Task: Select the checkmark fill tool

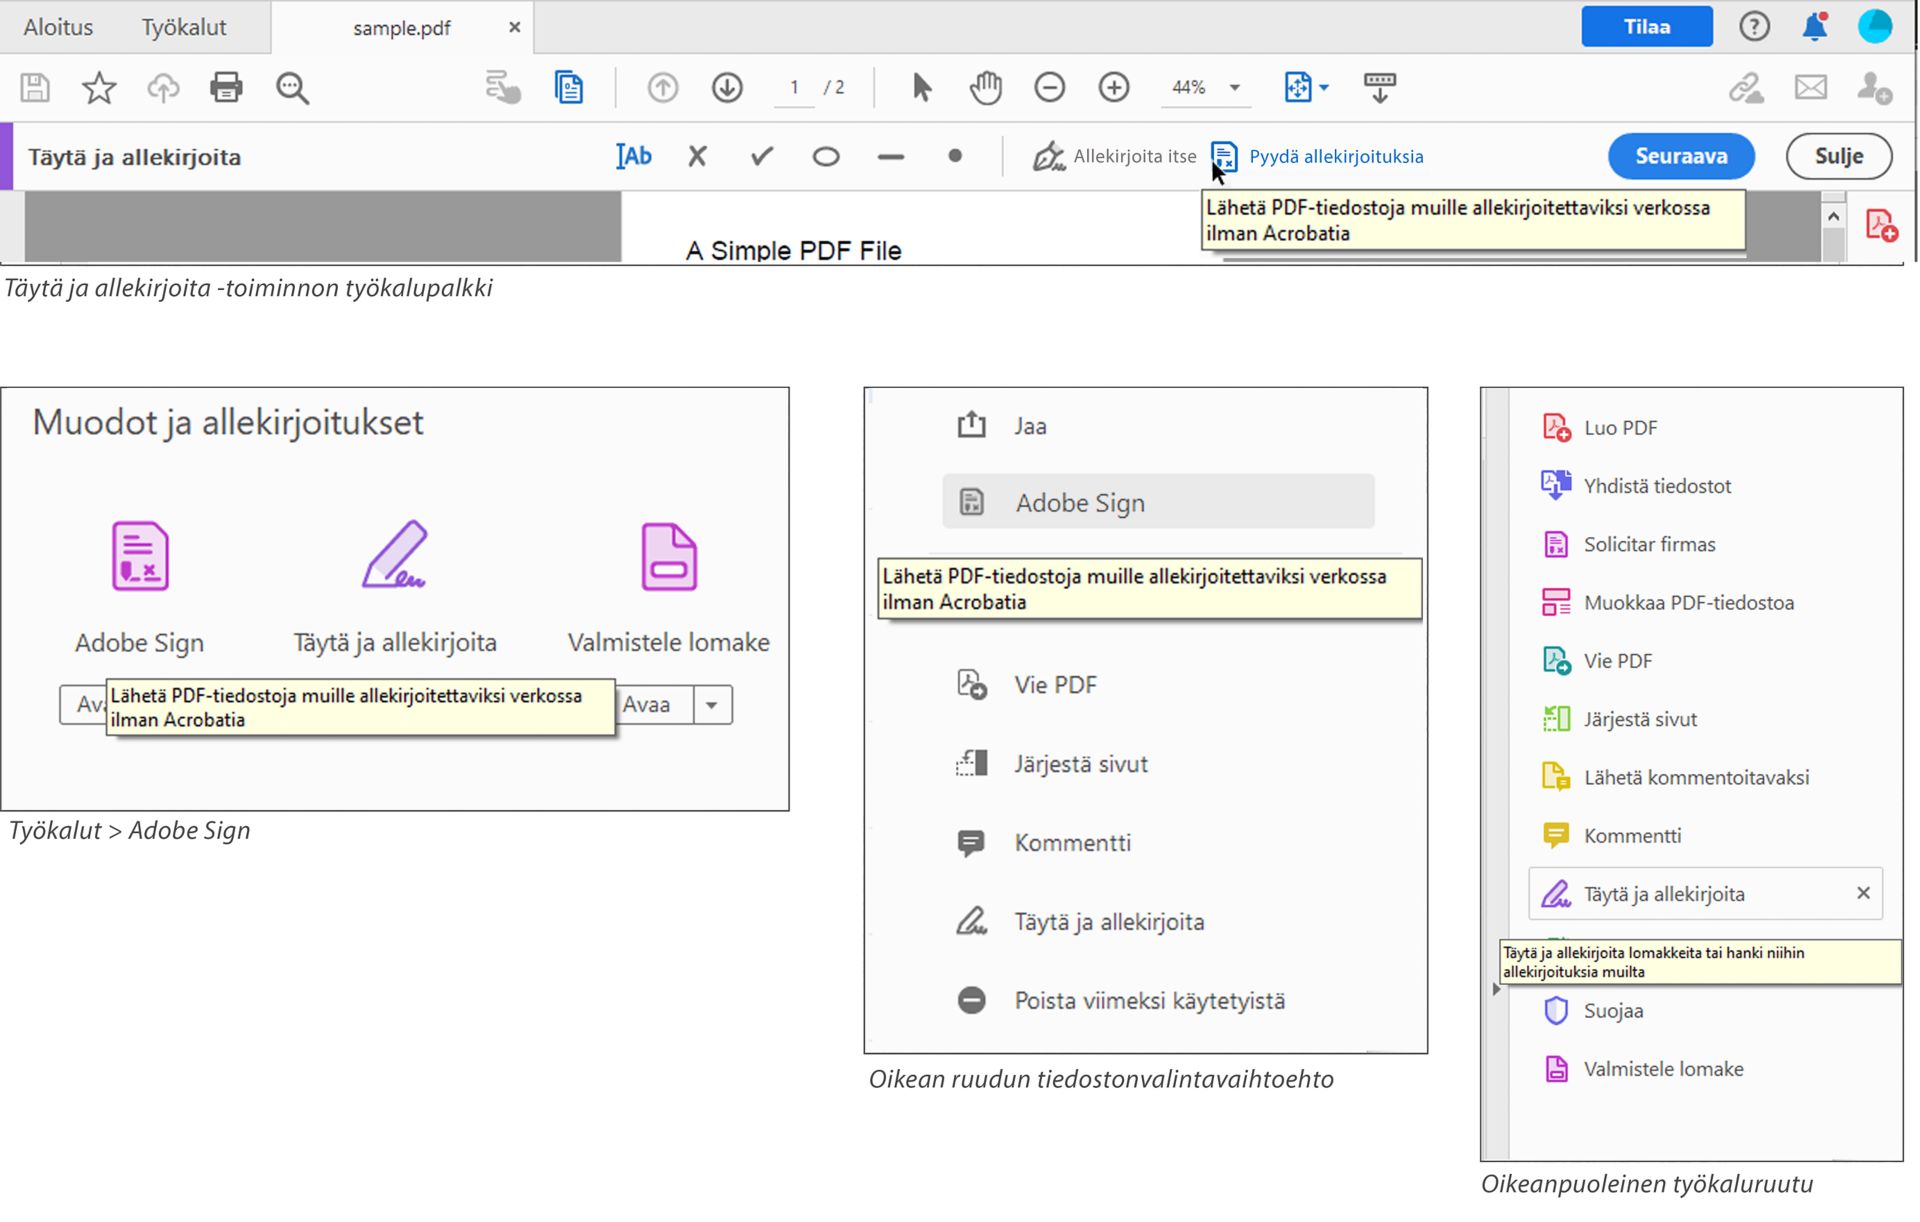Action: pyautogui.click(x=762, y=156)
